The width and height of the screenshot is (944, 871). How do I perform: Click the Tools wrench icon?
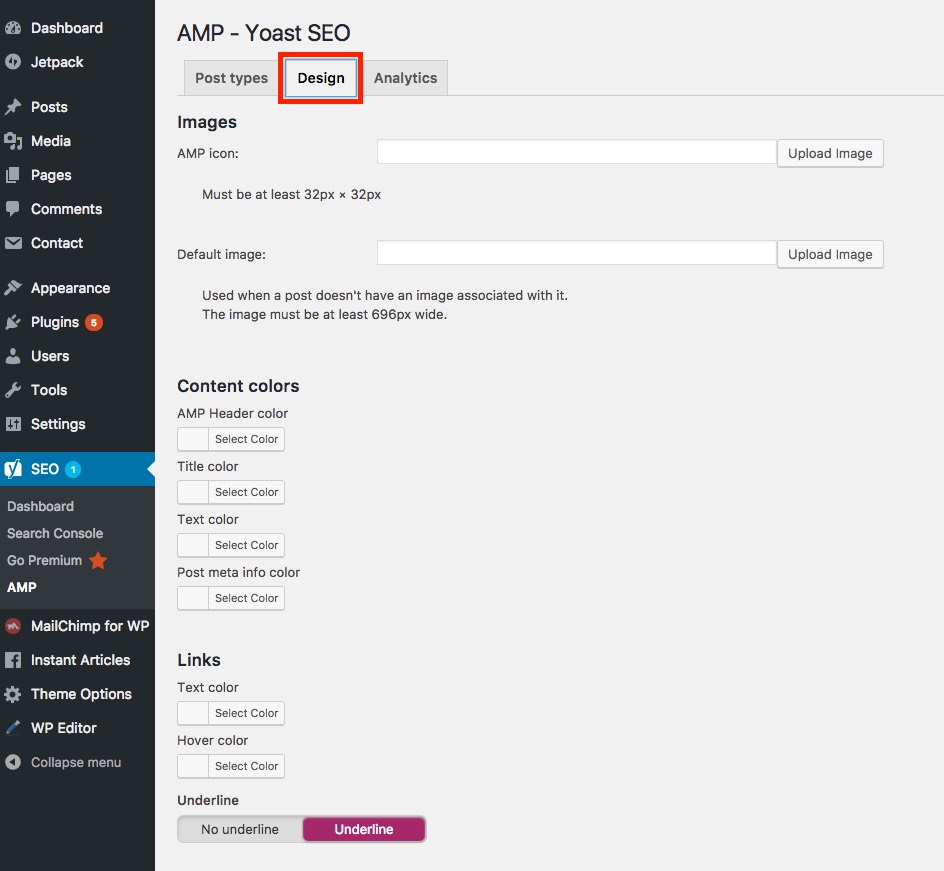click(13, 390)
